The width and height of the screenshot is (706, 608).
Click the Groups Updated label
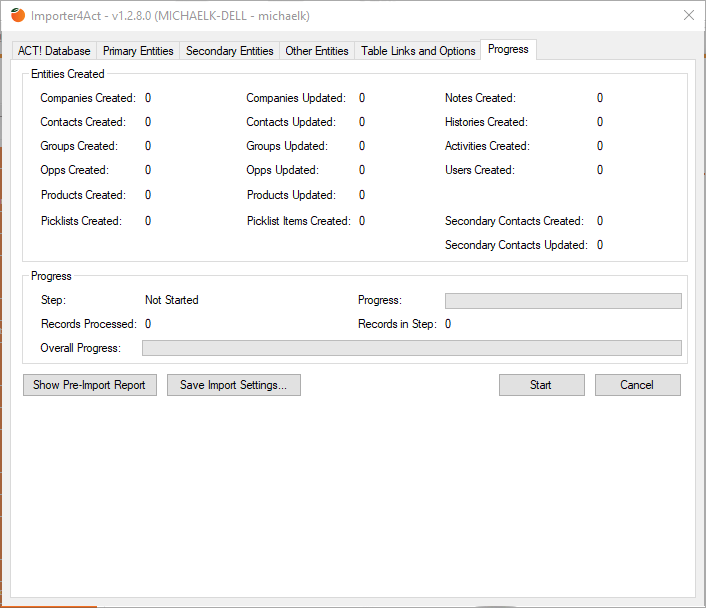pyautogui.click(x=287, y=146)
